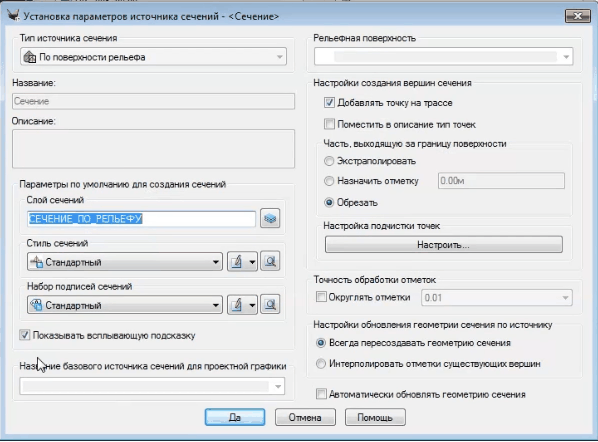Click into the Описание text area
This screenshot has width=598, height=442.
pos(153,149)
